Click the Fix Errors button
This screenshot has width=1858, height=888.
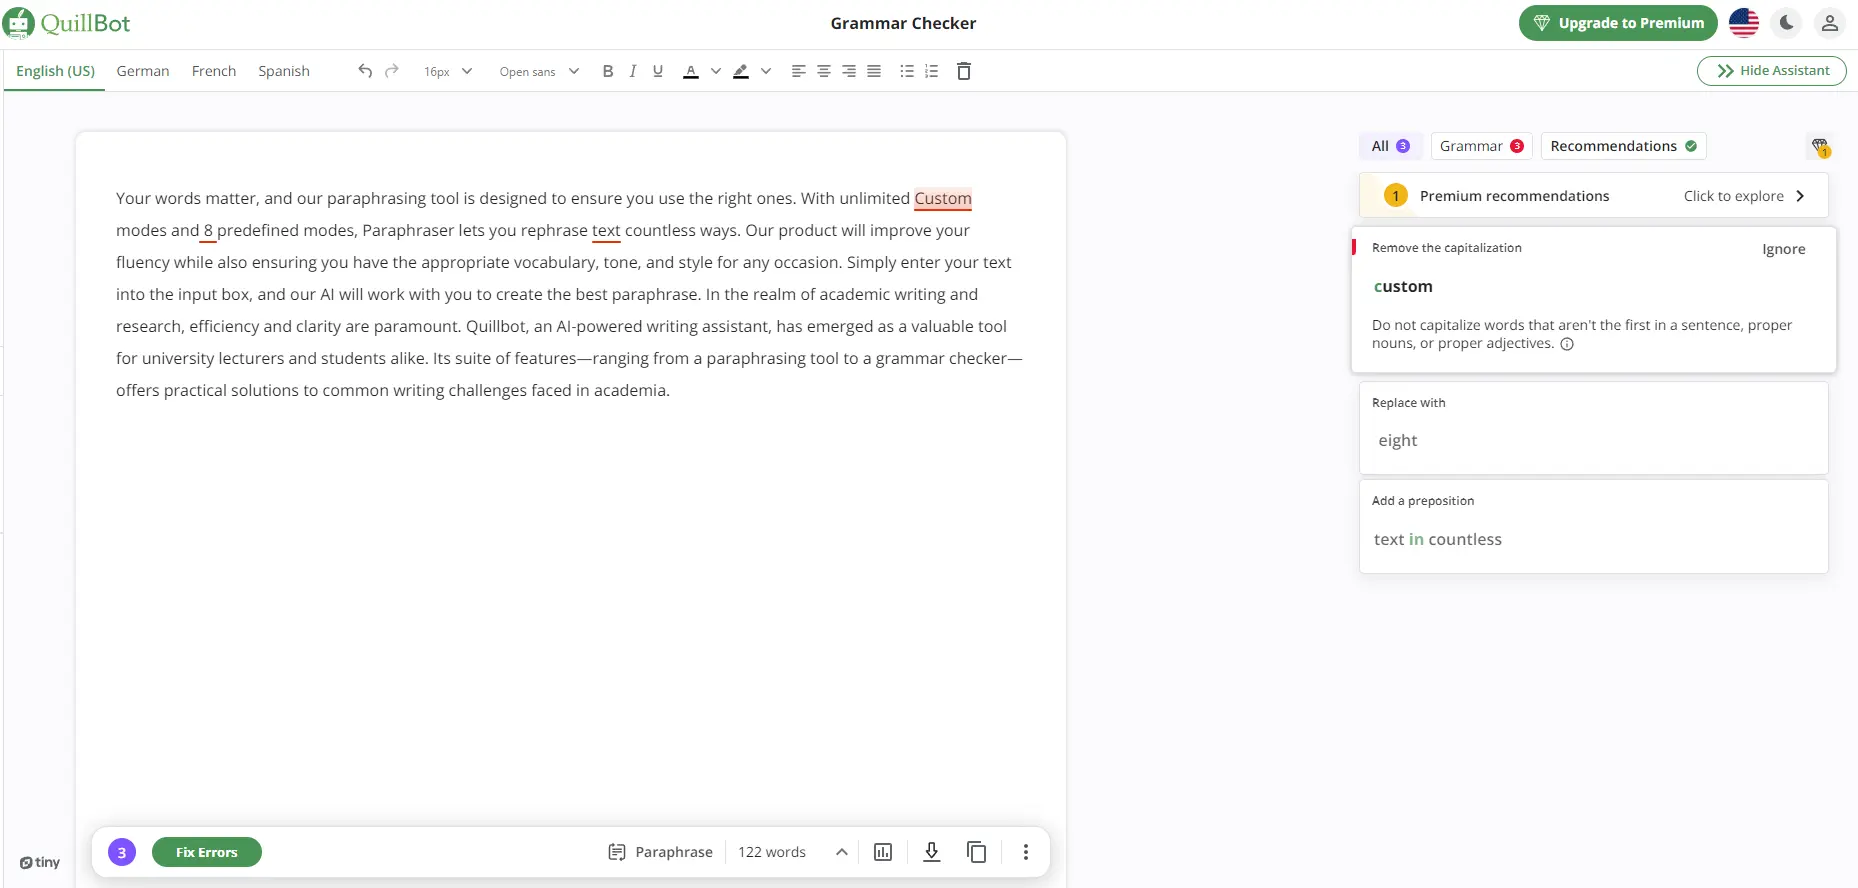coord(206,852)
